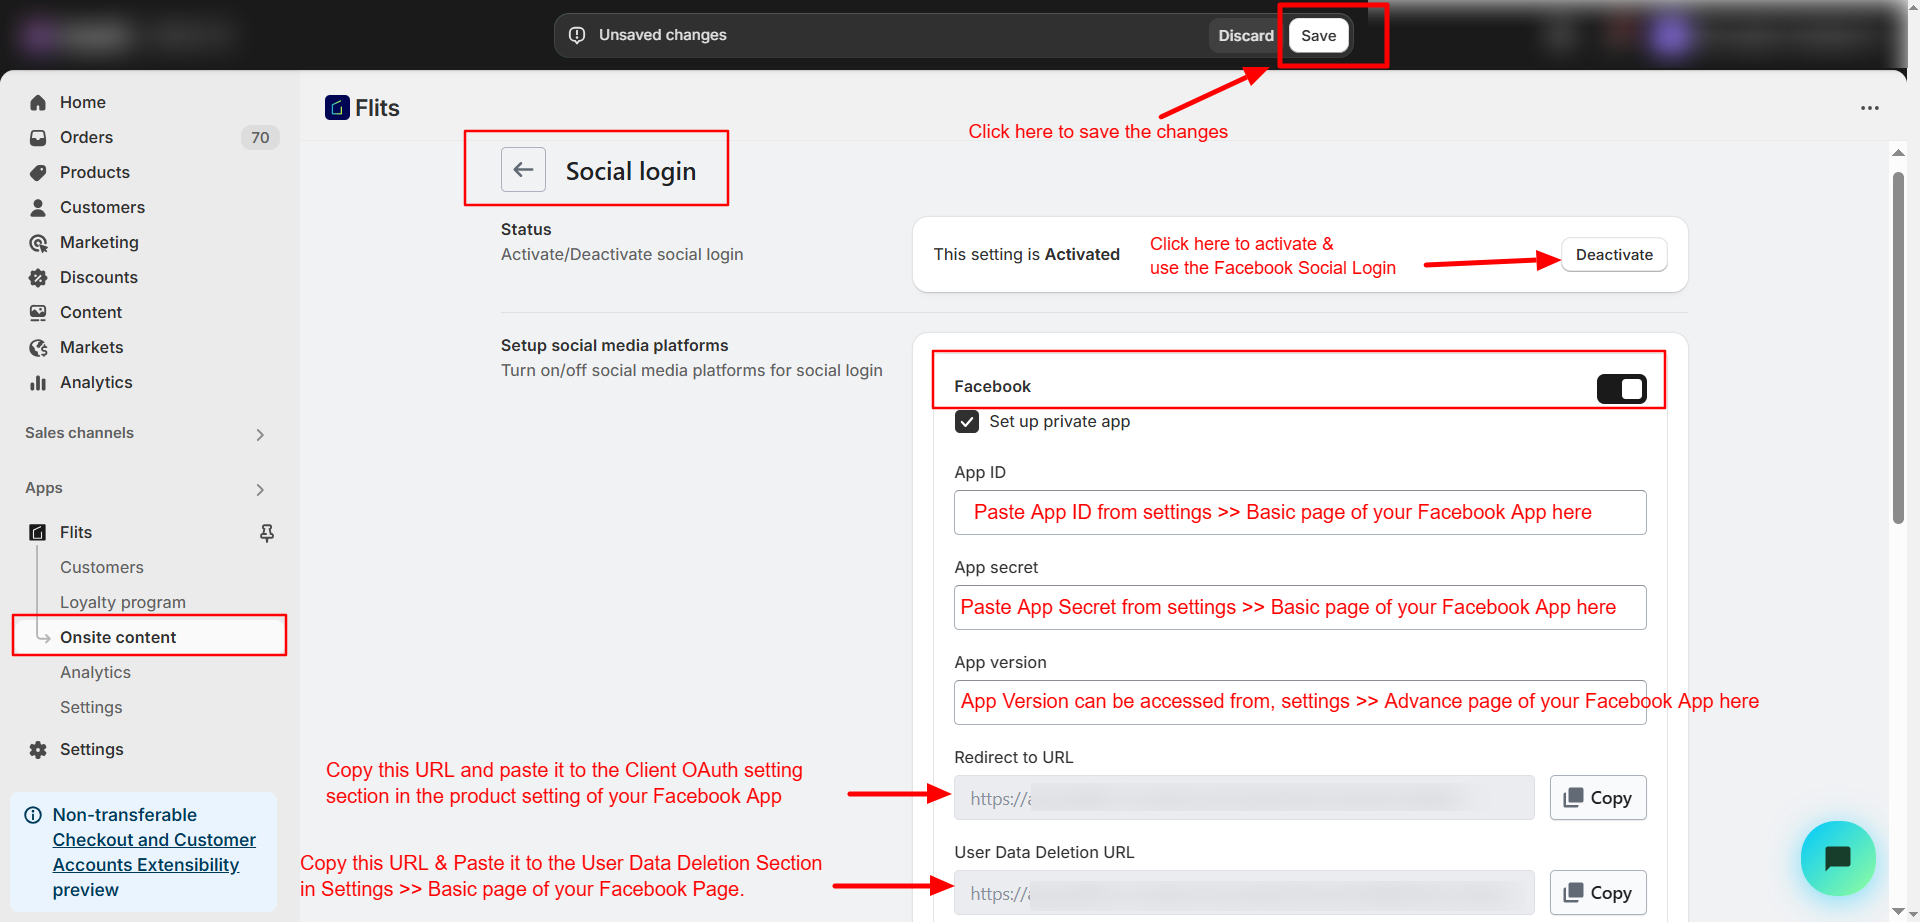Click the Customers person icon
This screenshot has height=922, width=1920.
pos(38,207)
